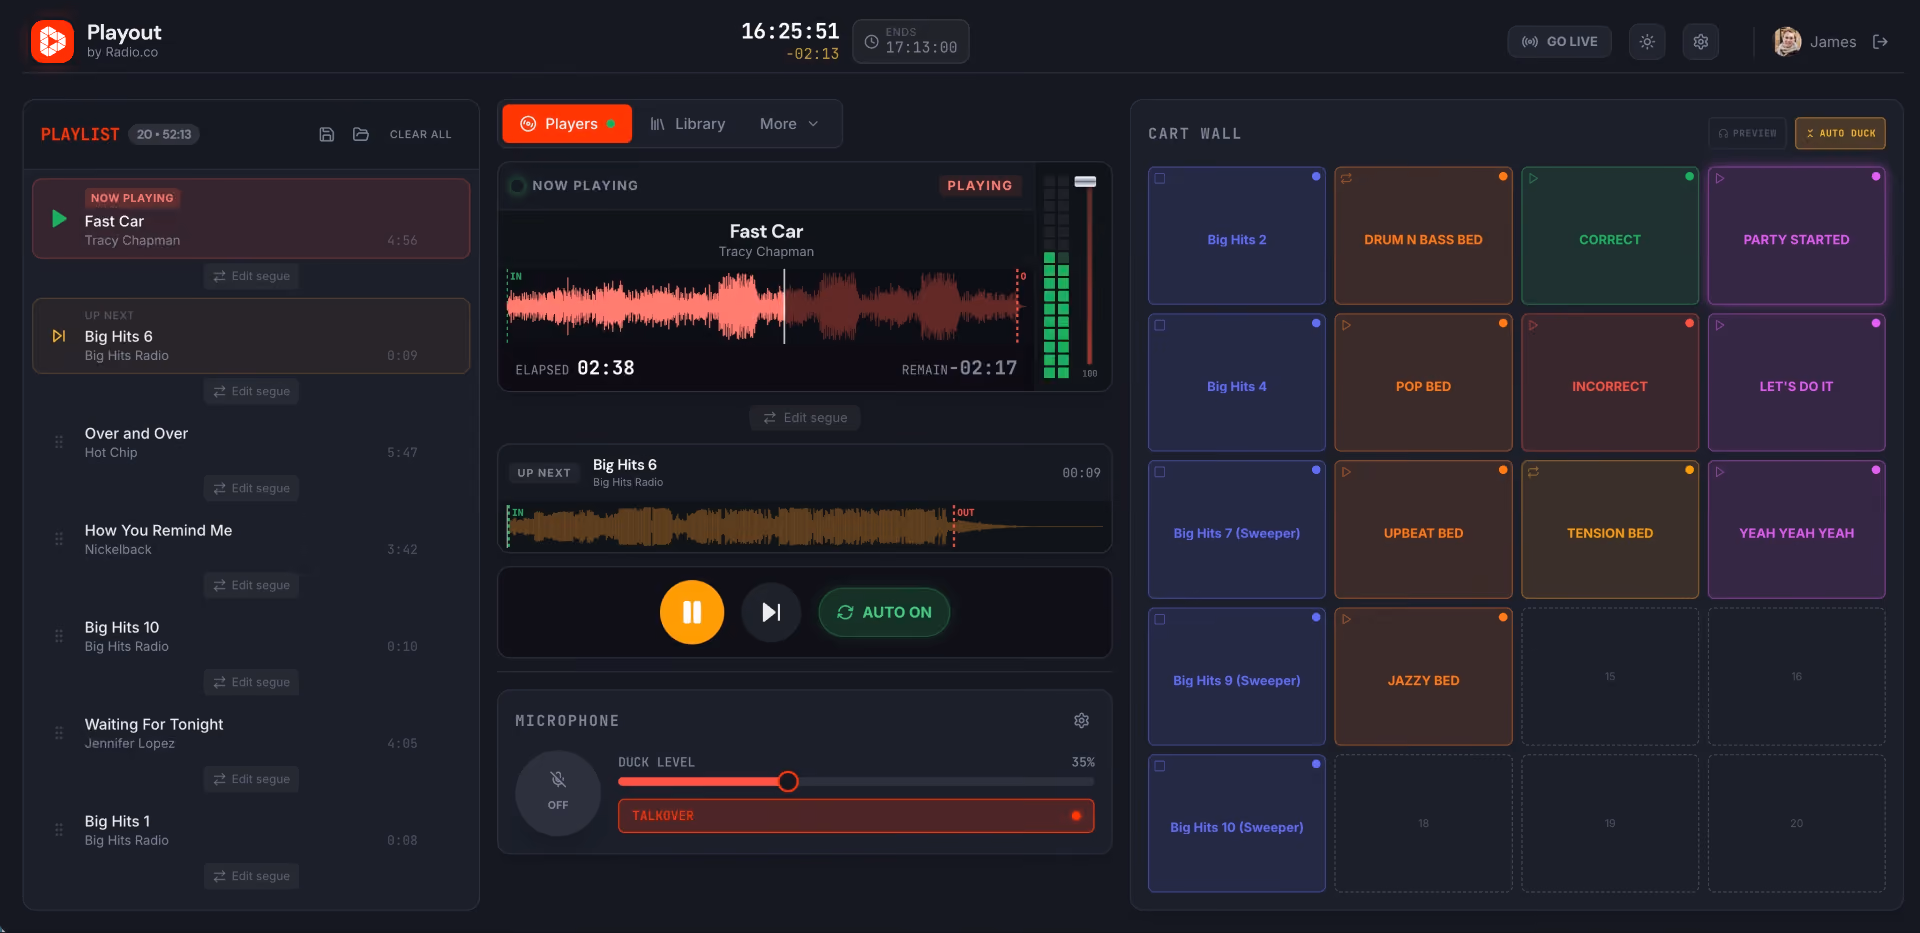
Task: Pause playback with the orange button
Action: (692, 612)
